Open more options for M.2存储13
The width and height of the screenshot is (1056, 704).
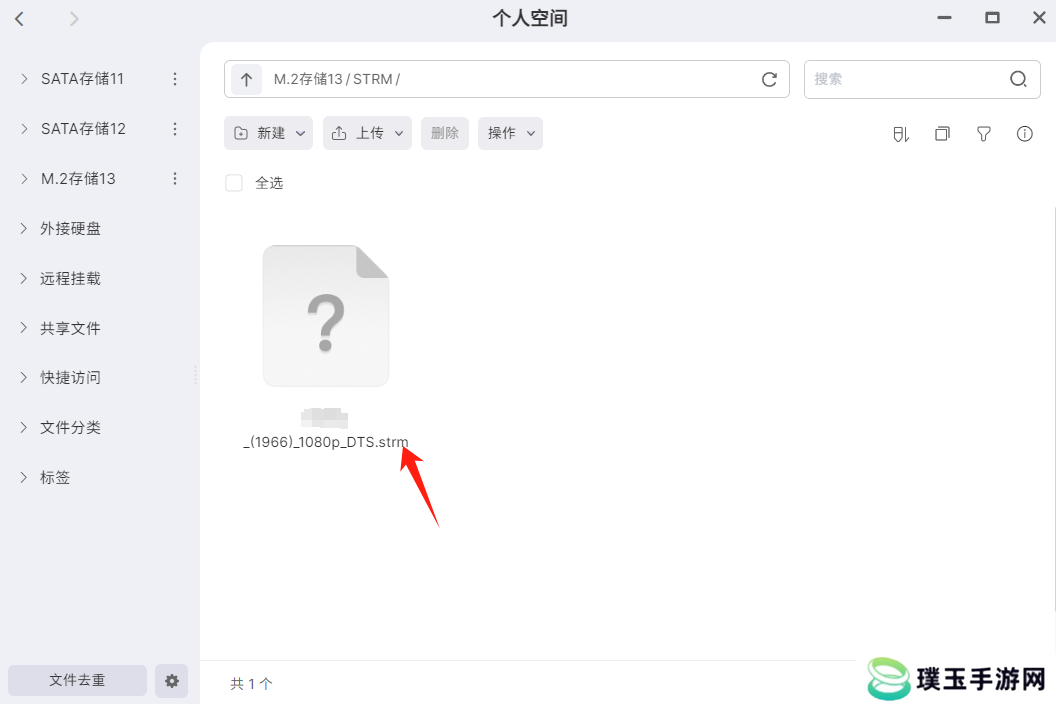(175, 179)
